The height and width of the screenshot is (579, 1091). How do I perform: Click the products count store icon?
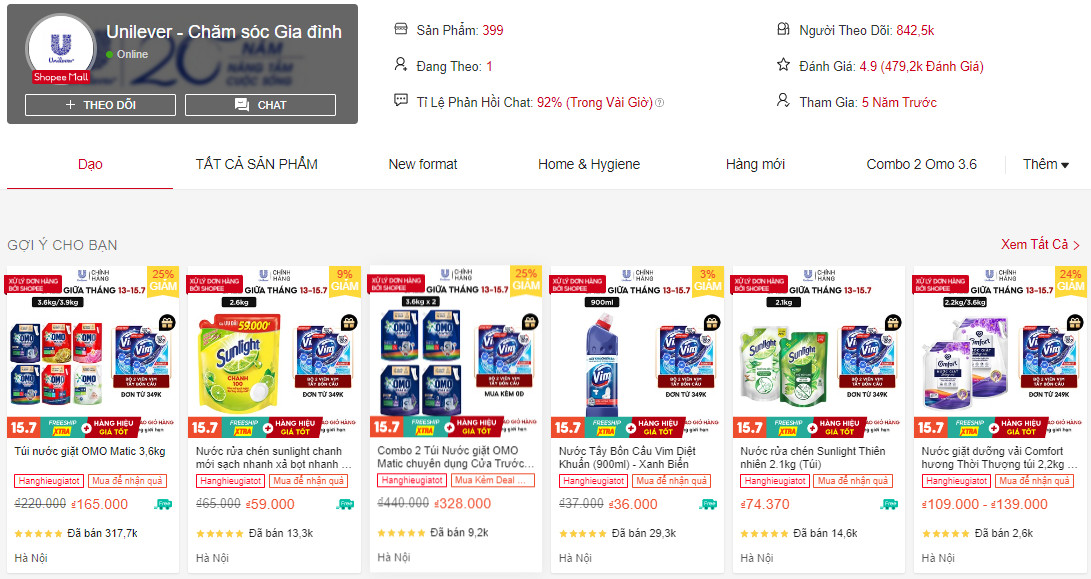(401, 29)
